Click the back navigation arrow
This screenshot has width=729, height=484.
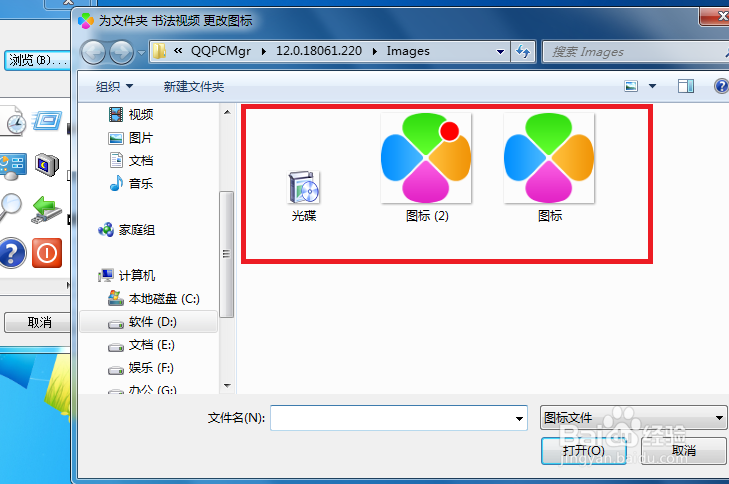[93, 52]
